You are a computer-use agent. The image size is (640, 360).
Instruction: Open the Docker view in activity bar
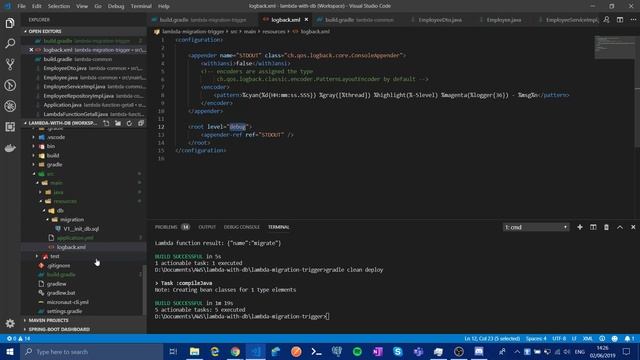(10, 148)
